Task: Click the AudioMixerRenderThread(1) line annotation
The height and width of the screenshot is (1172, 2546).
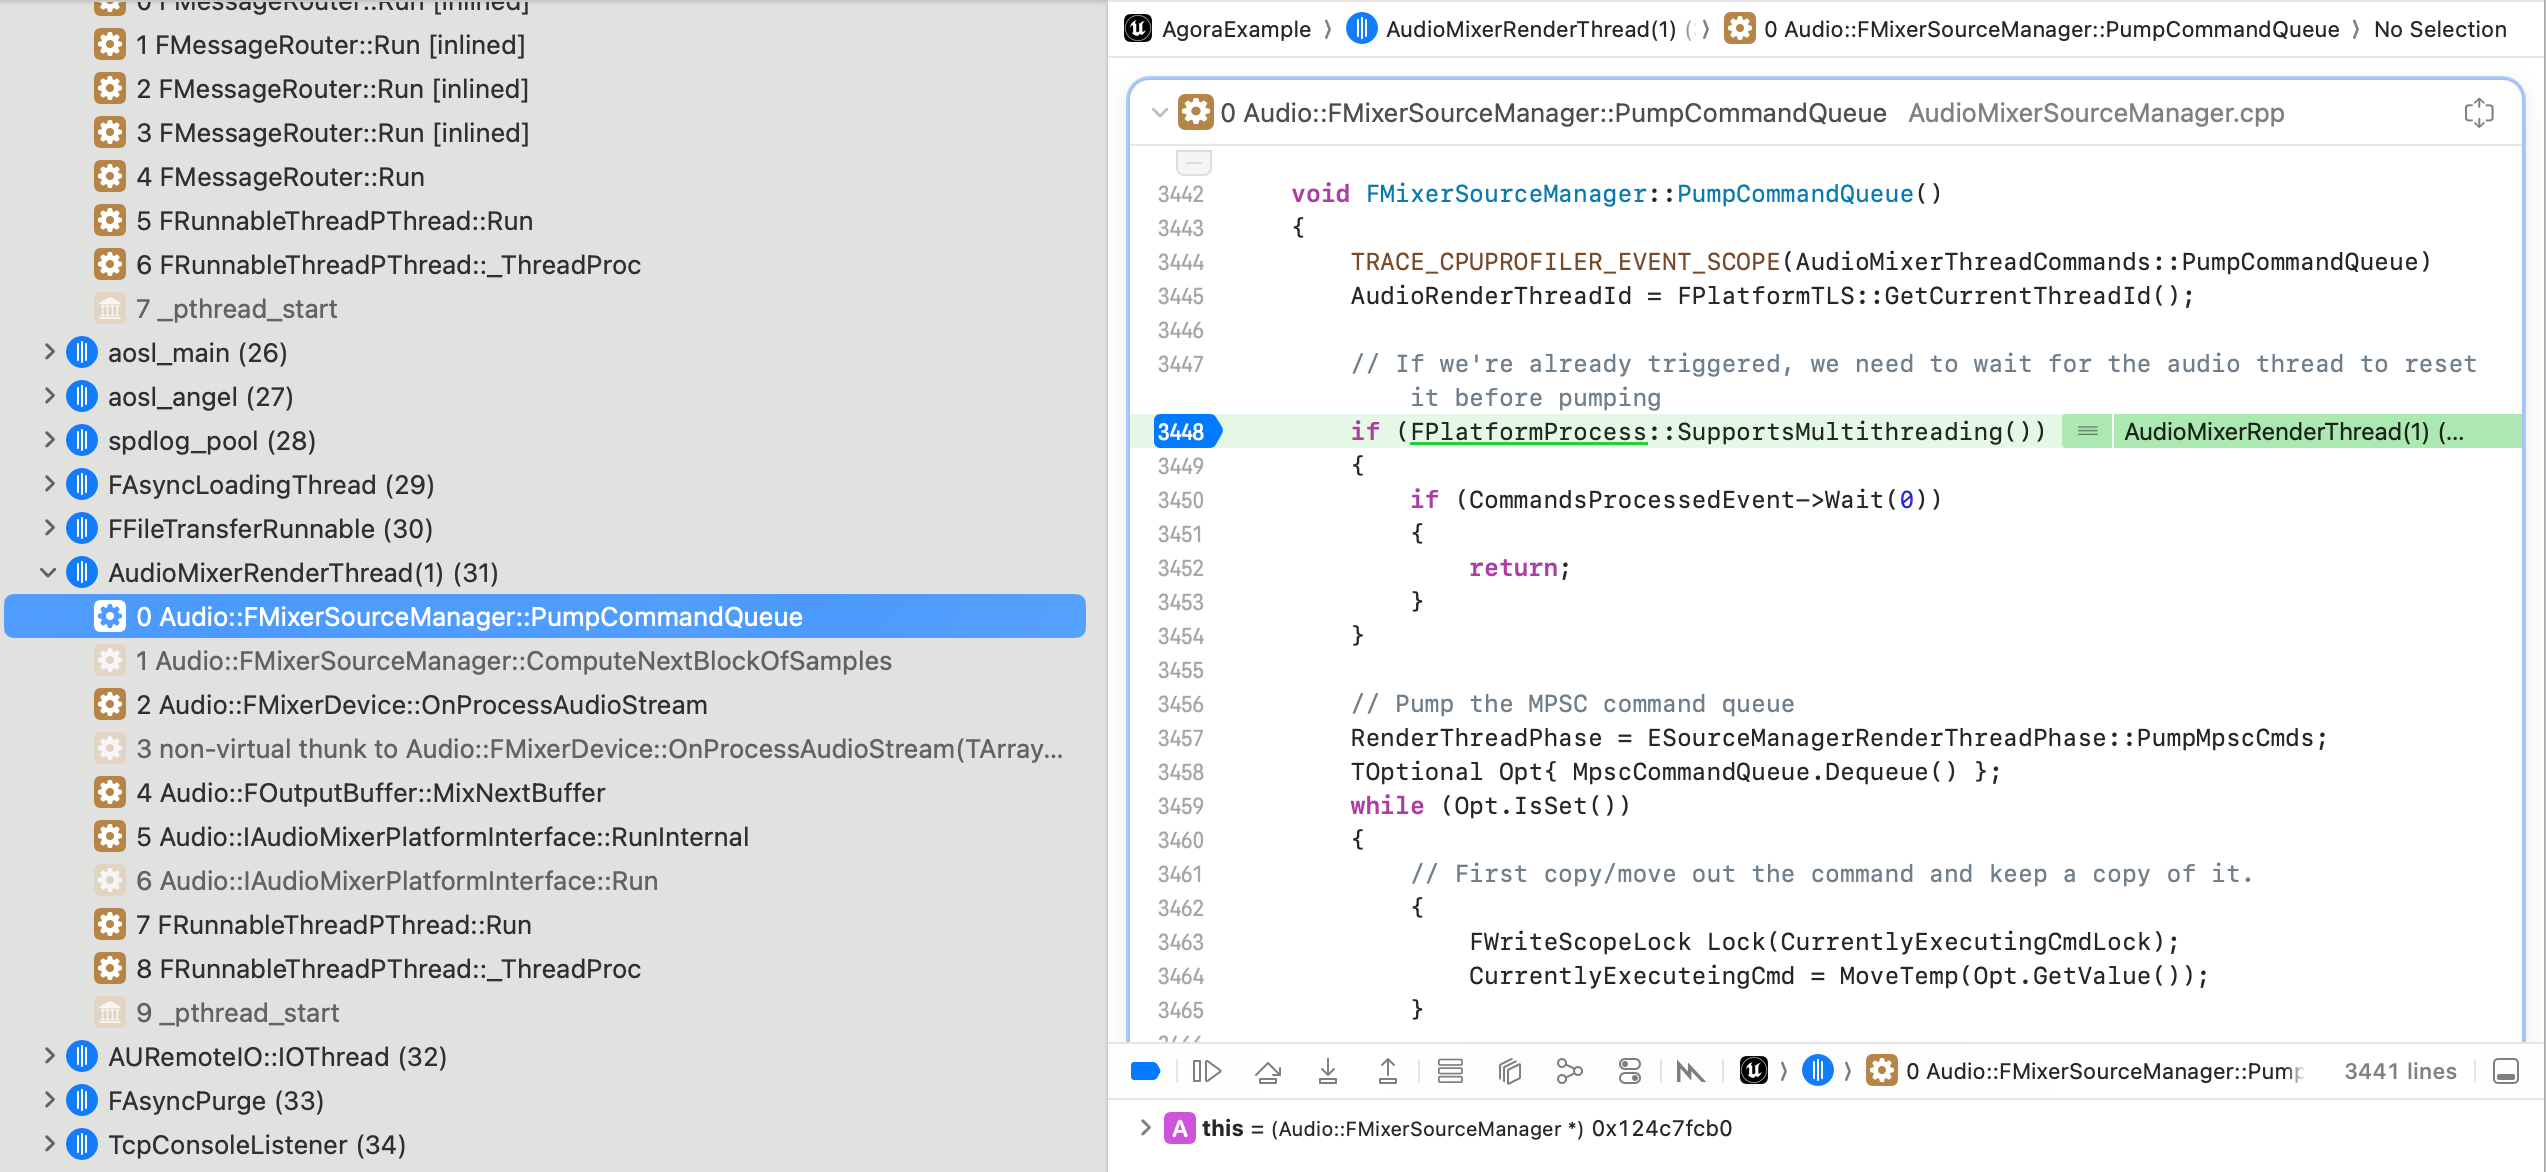Action: (2290, 431)
